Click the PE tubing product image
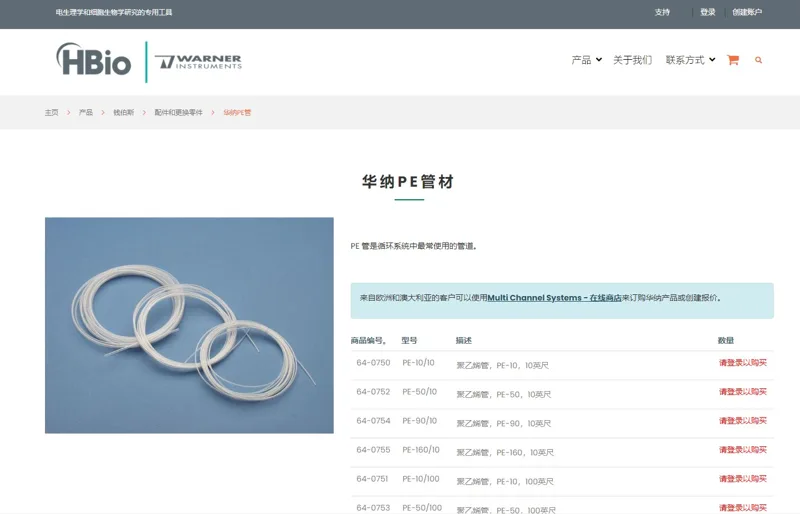The height and width of the screenshot is (514, 800). [x=189, y=326]
